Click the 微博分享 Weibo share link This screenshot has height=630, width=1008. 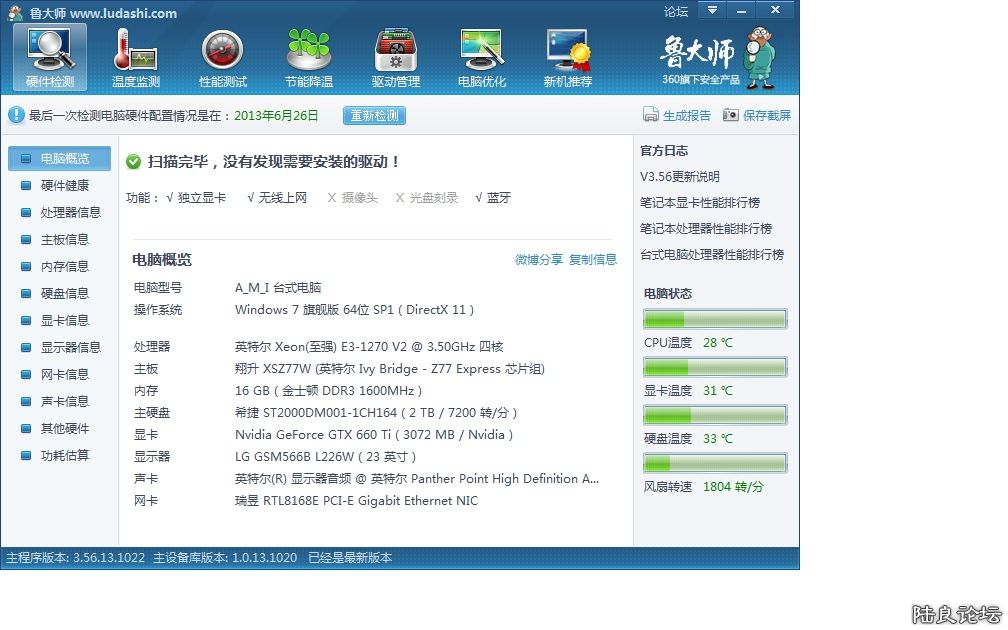539,259
